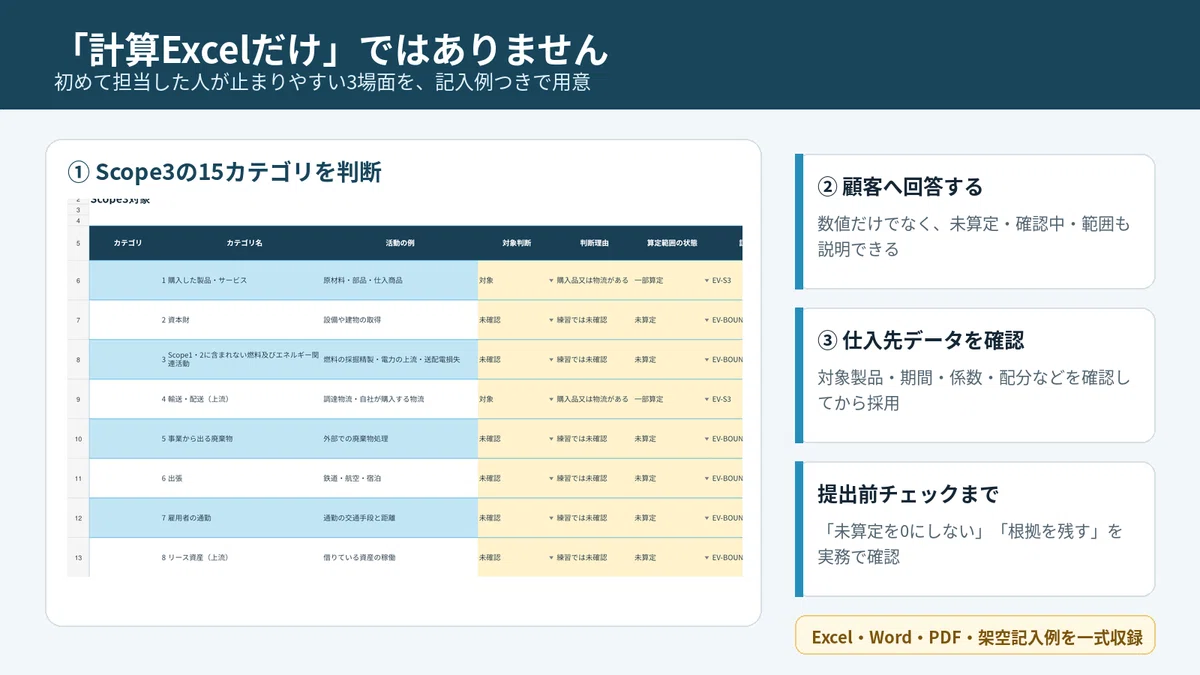Viewport: 1200px width, 675px height.
Task: Select spreadsheet row number 13
Action: click(78, 557)
